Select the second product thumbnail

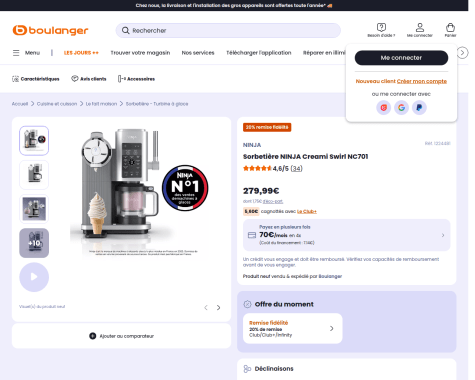pyautogui.click(x=34, y=175)
